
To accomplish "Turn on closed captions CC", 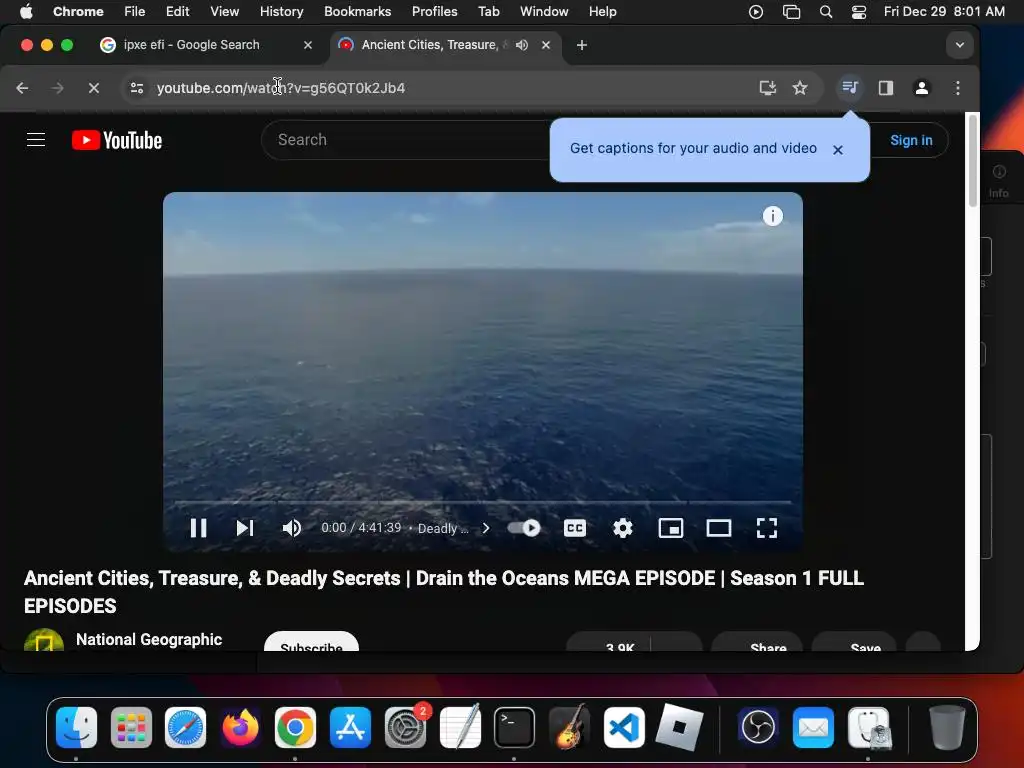I will click(575, 528).
